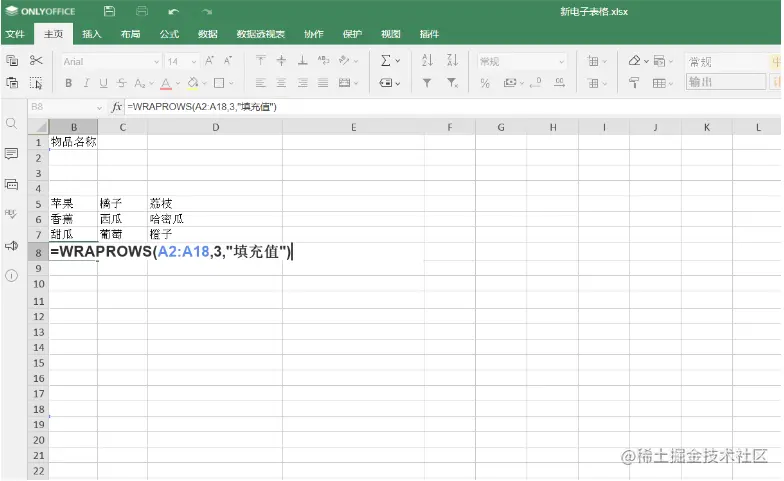784x481 pixels.
Task: Expand the subscript/superscript dropdown arrow
Action: (152, 84)
